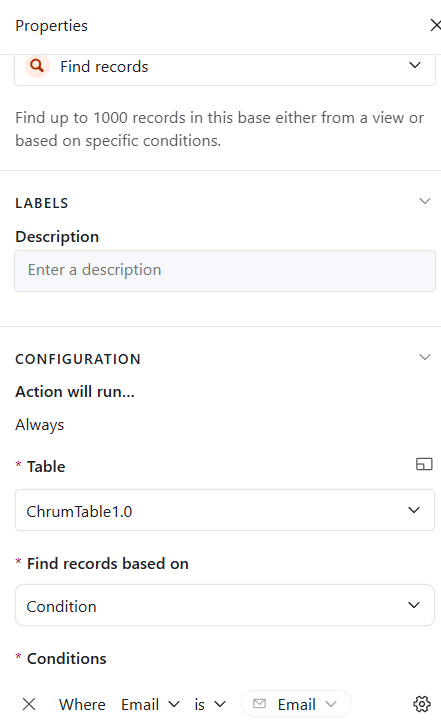Collapse the LABELS section
Image resolution: width=441 pixels, height=727 pixels.
pyautogui.click(x=425, y=201)
